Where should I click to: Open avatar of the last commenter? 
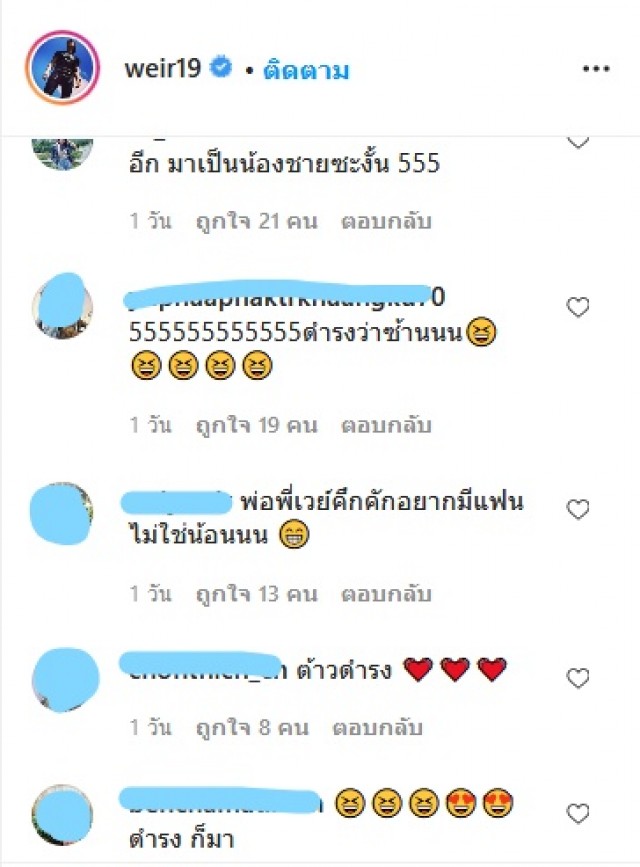tap(63, 816)
